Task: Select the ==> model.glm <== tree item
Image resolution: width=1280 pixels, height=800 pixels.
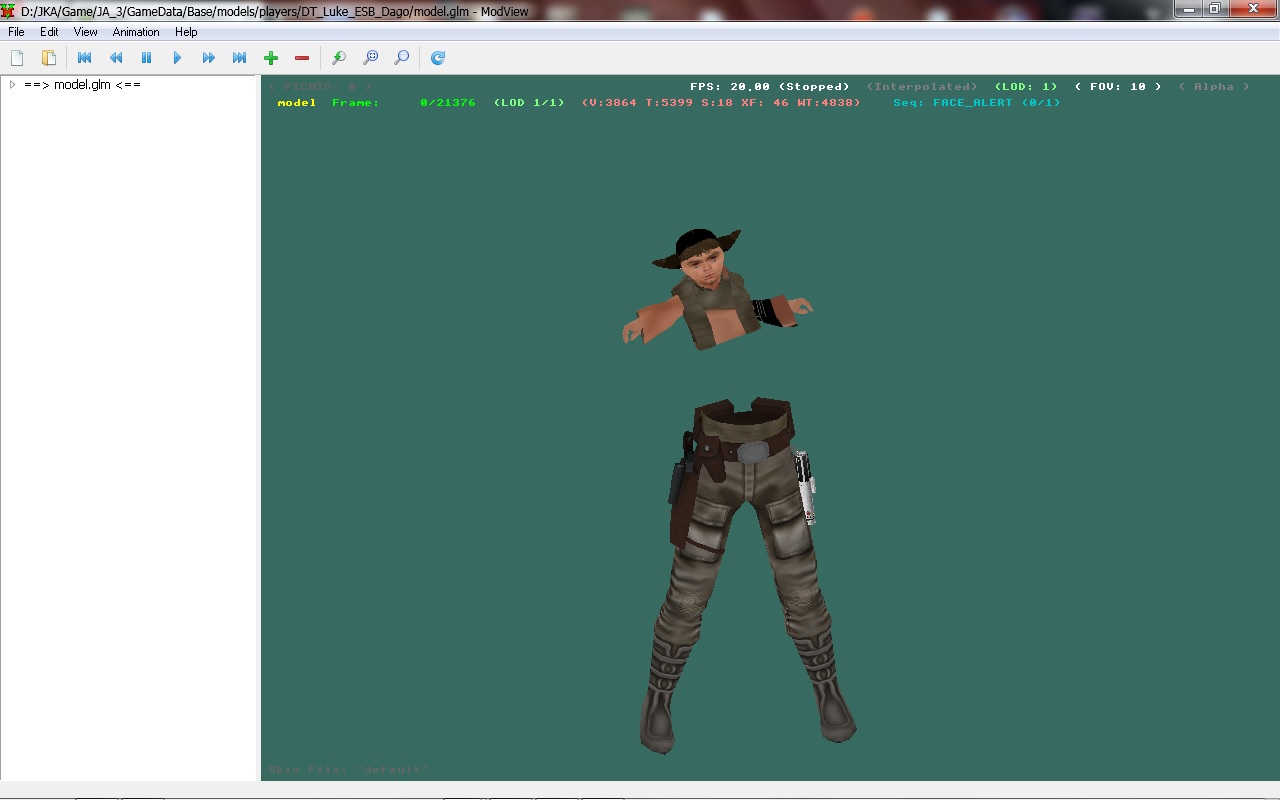Action: point(82,85)
